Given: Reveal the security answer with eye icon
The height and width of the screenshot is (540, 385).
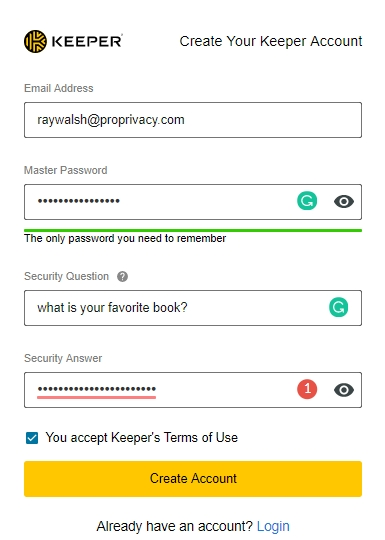Looking at the screenshot, I should (344, 390).
